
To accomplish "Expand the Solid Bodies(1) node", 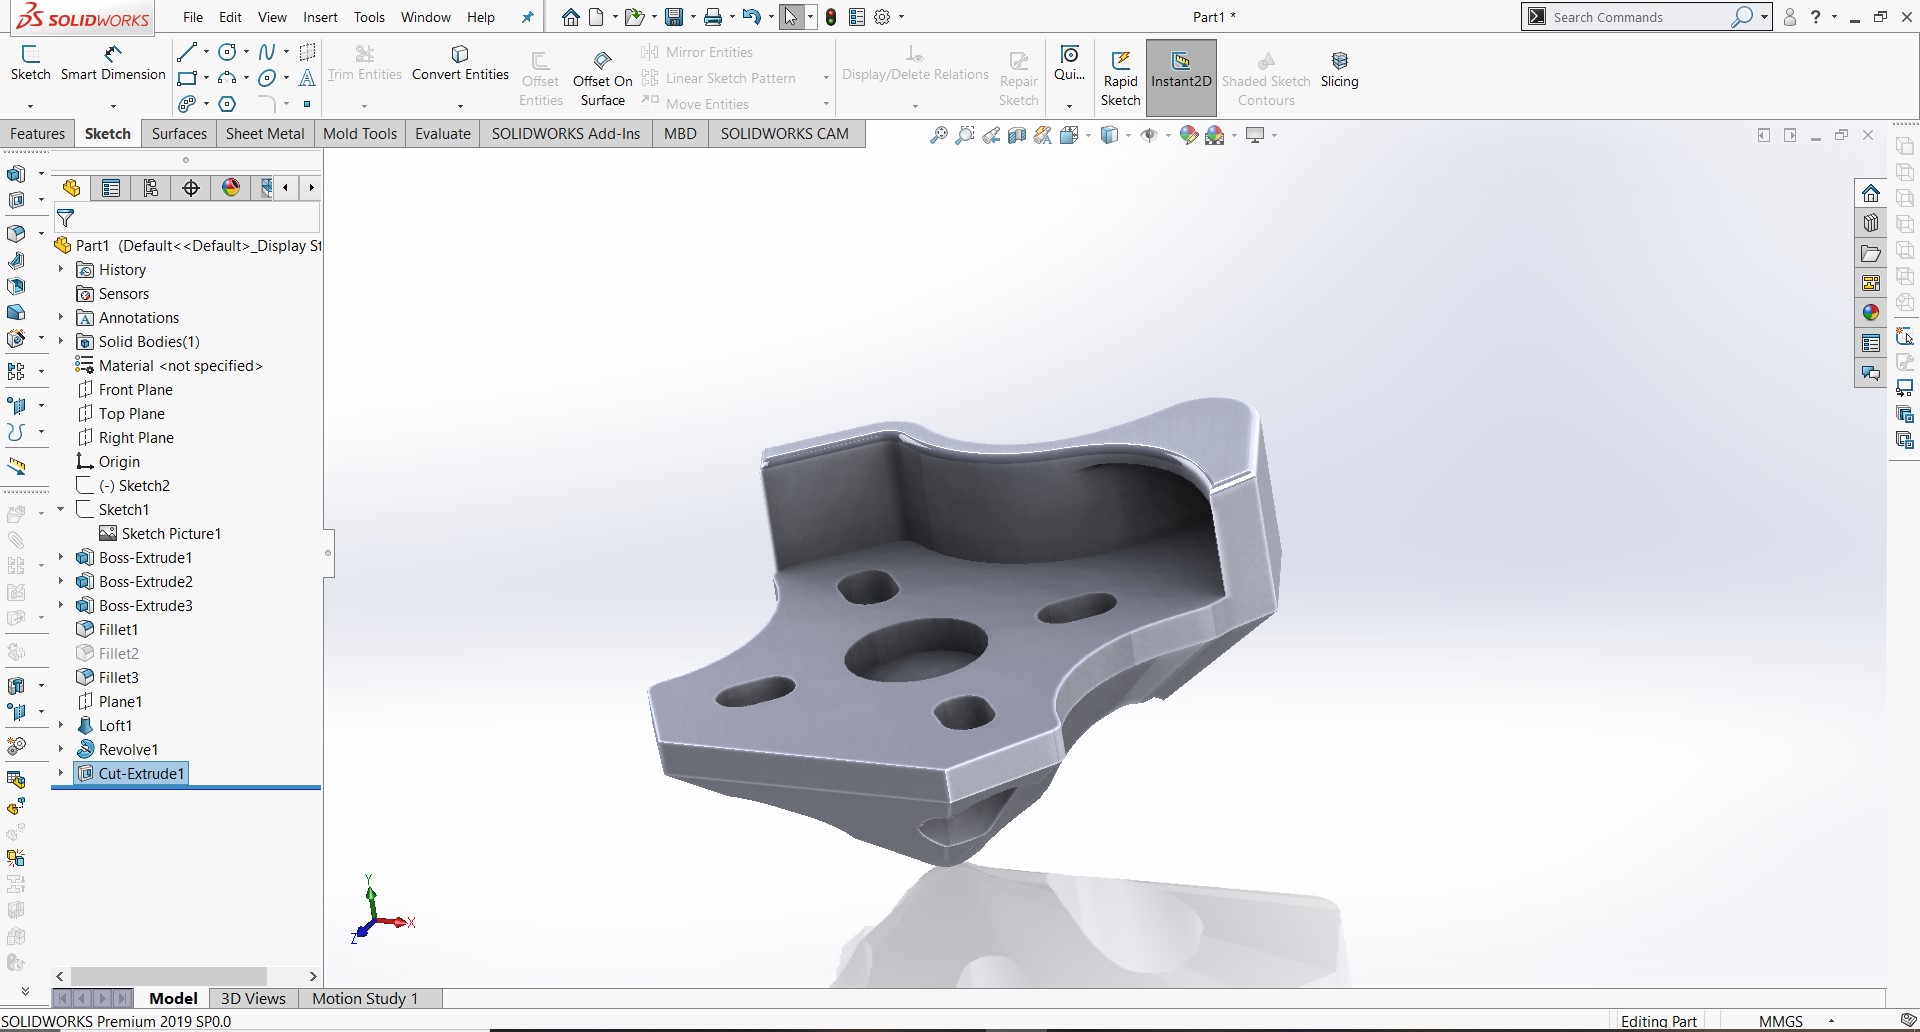I will [x=61, y=342].
